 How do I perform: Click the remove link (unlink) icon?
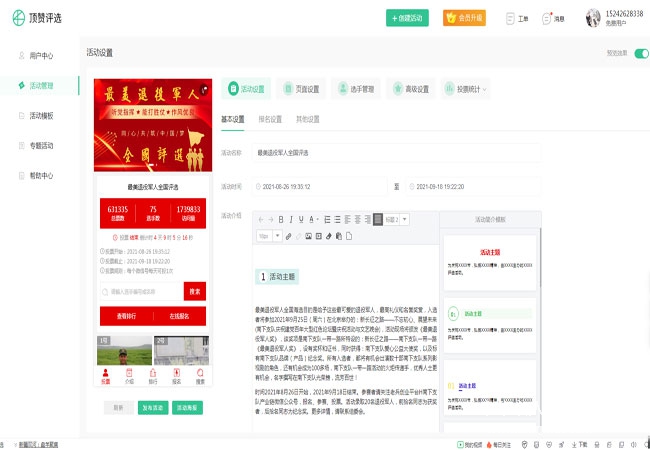[x=298, y=236]
